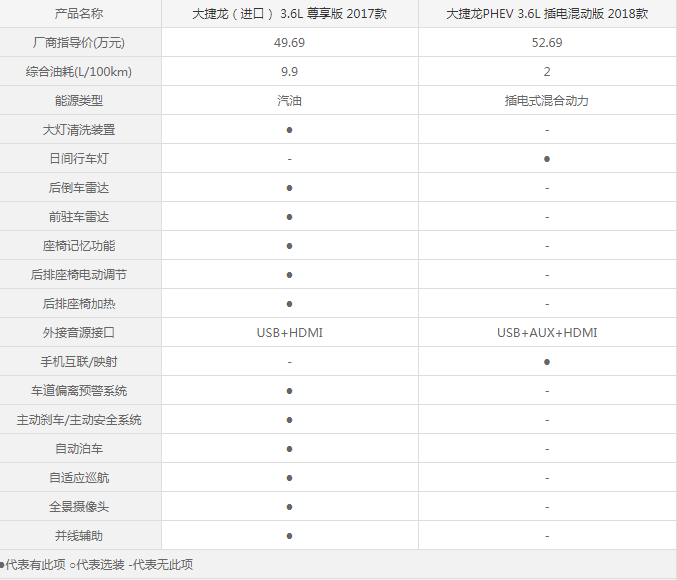
Task: Click the 后倒车雷达 row label
Action: [79, 188]
